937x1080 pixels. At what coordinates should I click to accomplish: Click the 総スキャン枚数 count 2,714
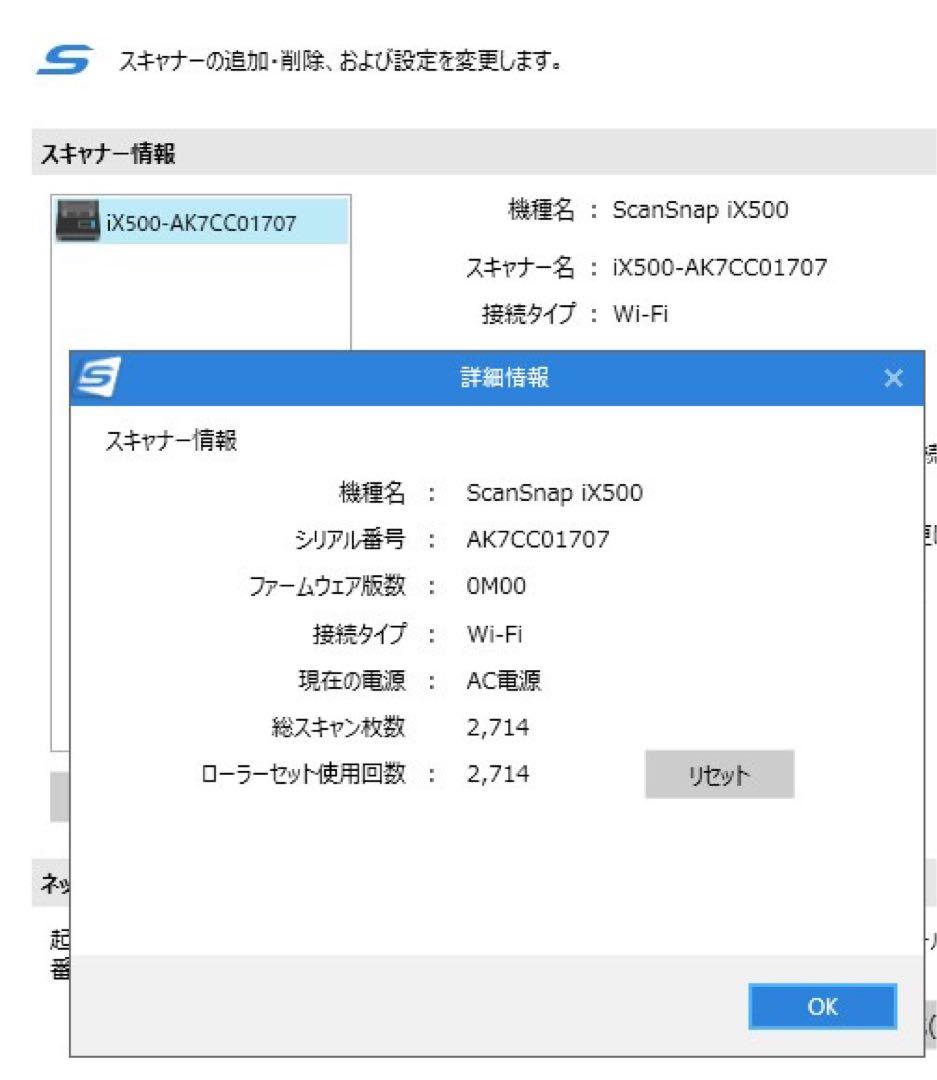click(496, 727)
